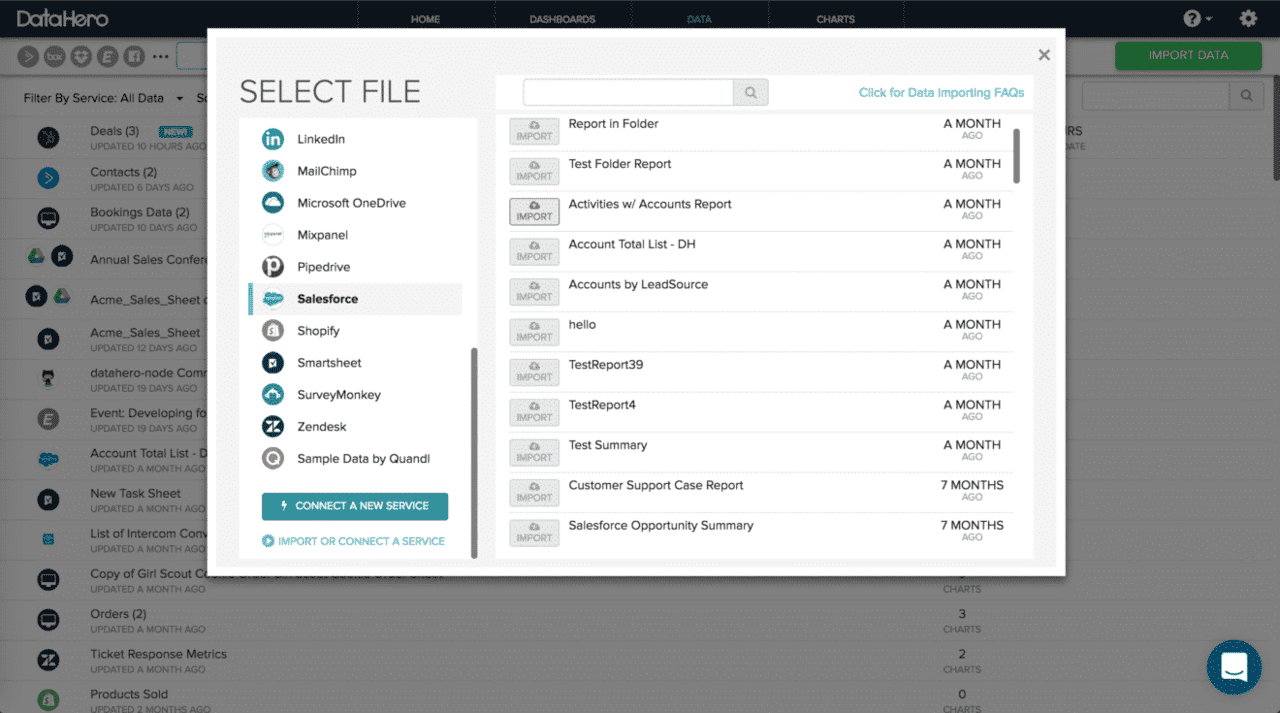Choose the Microsoft OneDrive cloud icon
This screenshot has width=1280, height=713.
click(272, 203)
